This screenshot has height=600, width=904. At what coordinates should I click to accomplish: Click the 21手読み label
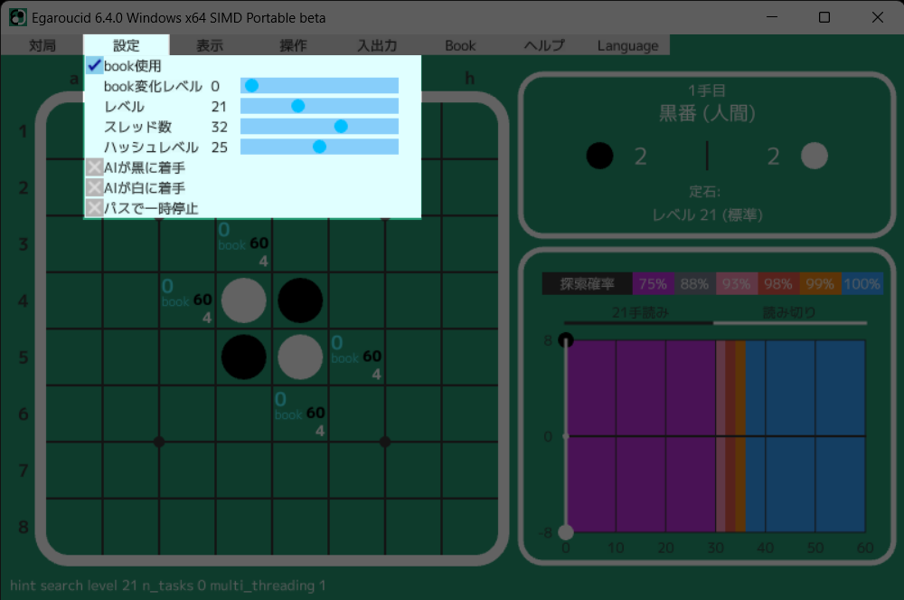click(x=640, y=312)
